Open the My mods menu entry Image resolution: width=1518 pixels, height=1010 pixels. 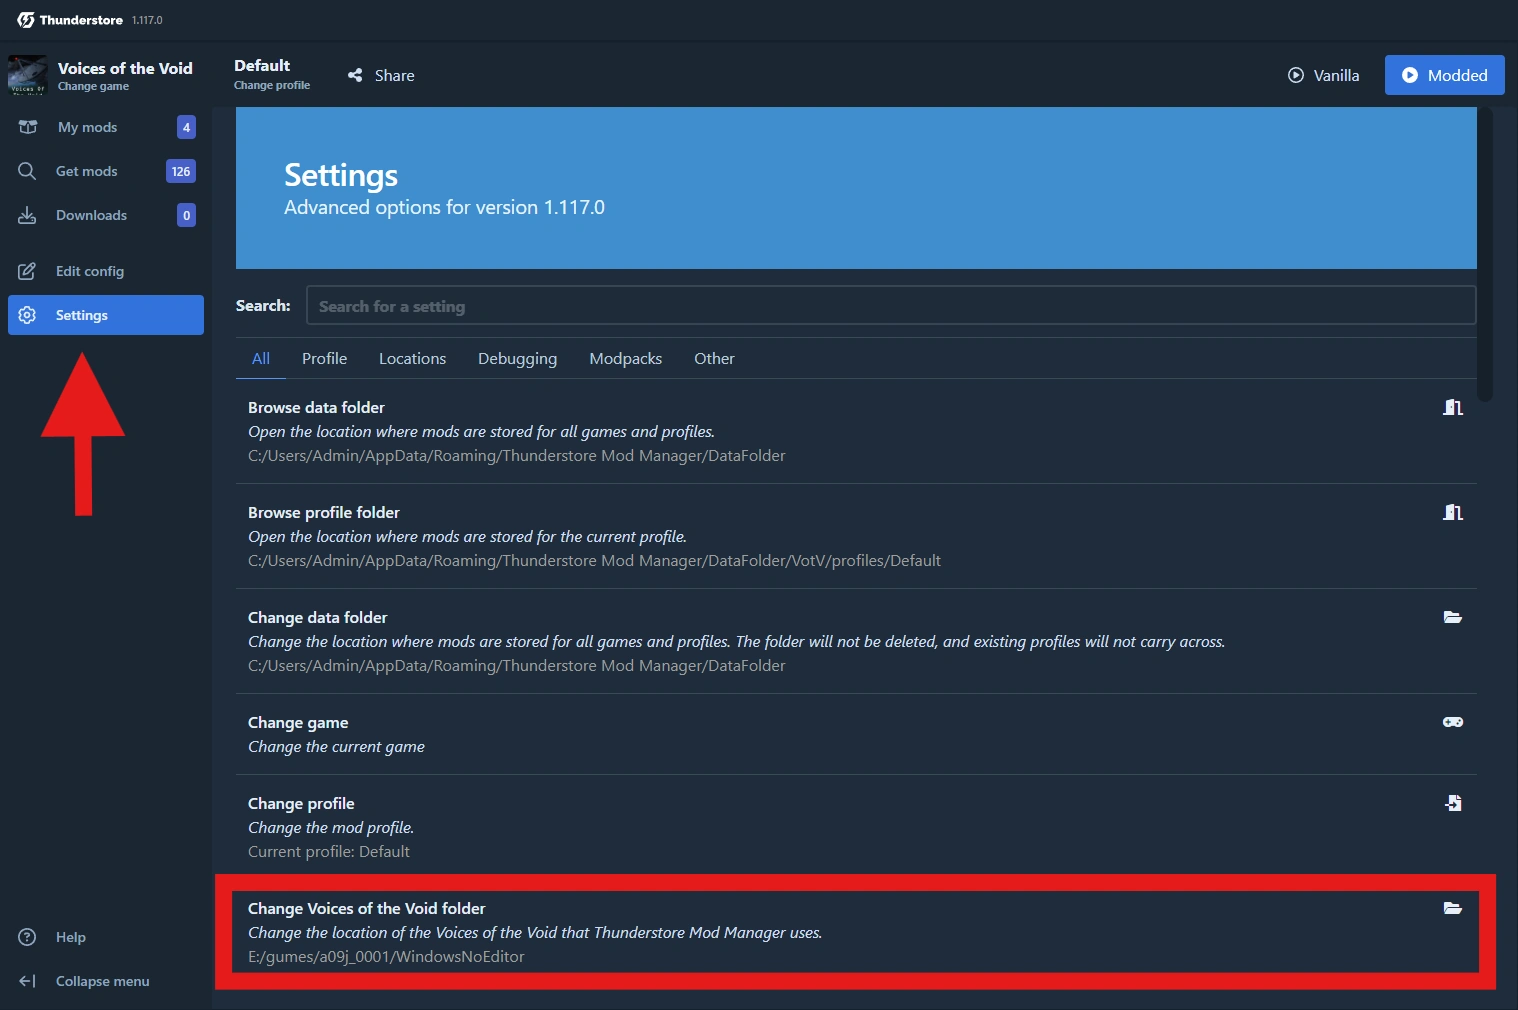(x=106, y=127)
